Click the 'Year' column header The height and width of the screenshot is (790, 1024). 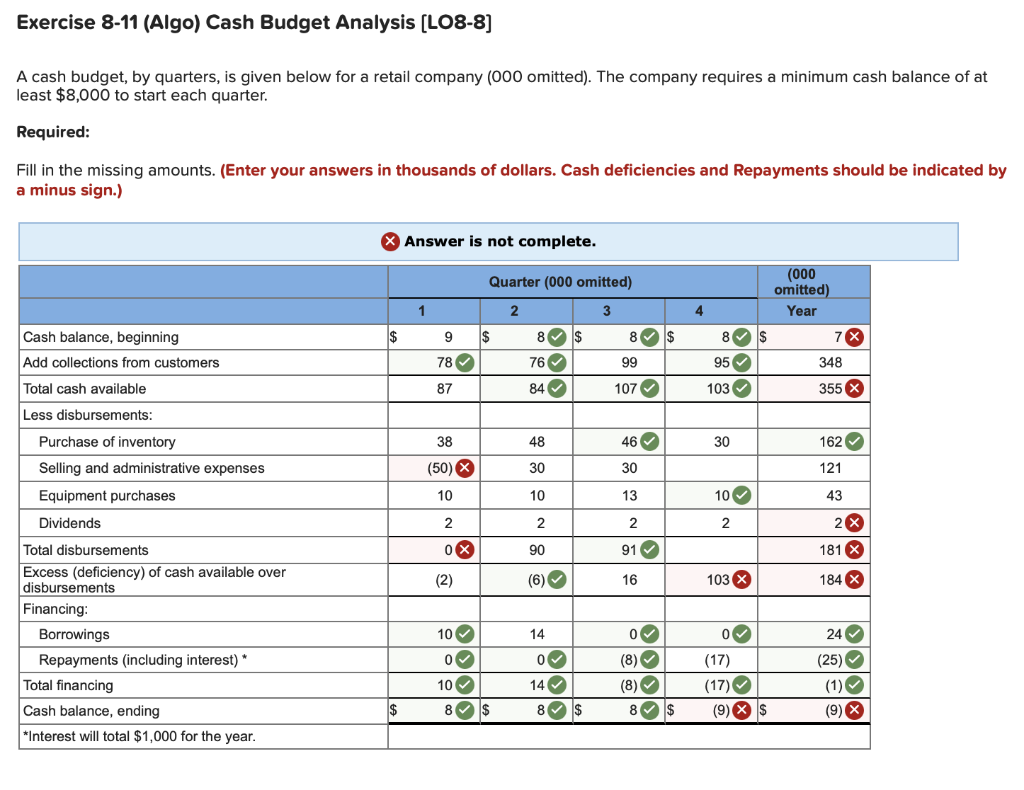coord(801,311)
